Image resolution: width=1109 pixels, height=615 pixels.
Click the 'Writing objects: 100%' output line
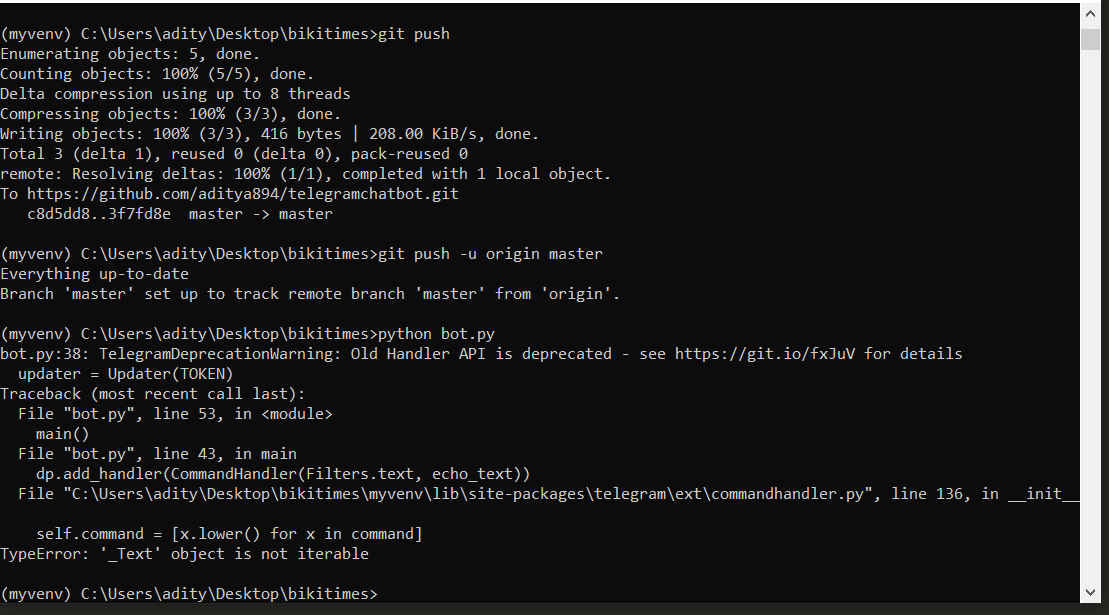[x=269, y=134]
